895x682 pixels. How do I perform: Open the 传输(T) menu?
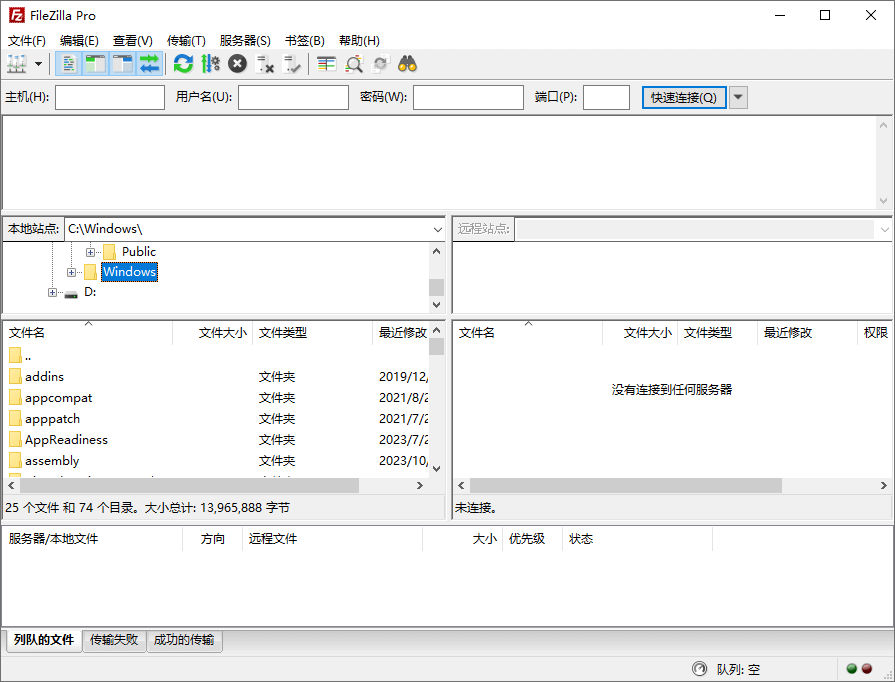tap(186, 41)
